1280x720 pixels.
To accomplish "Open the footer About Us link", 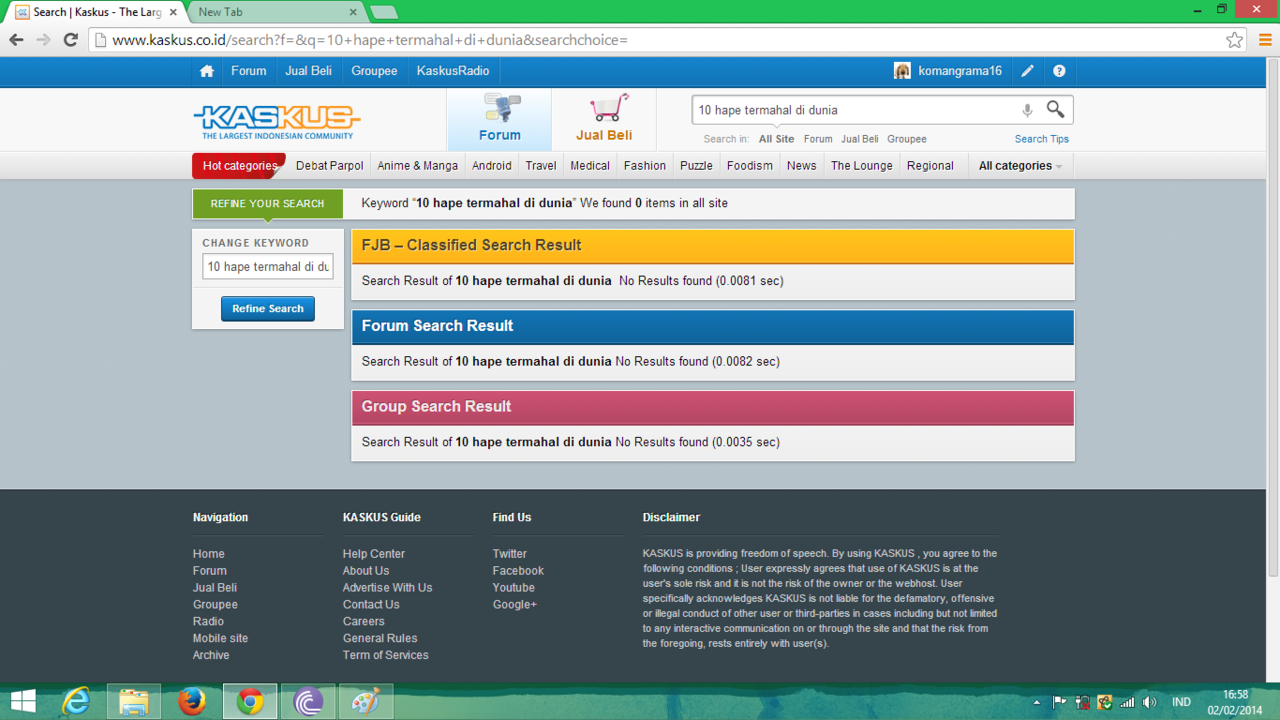I will [365, 571].
